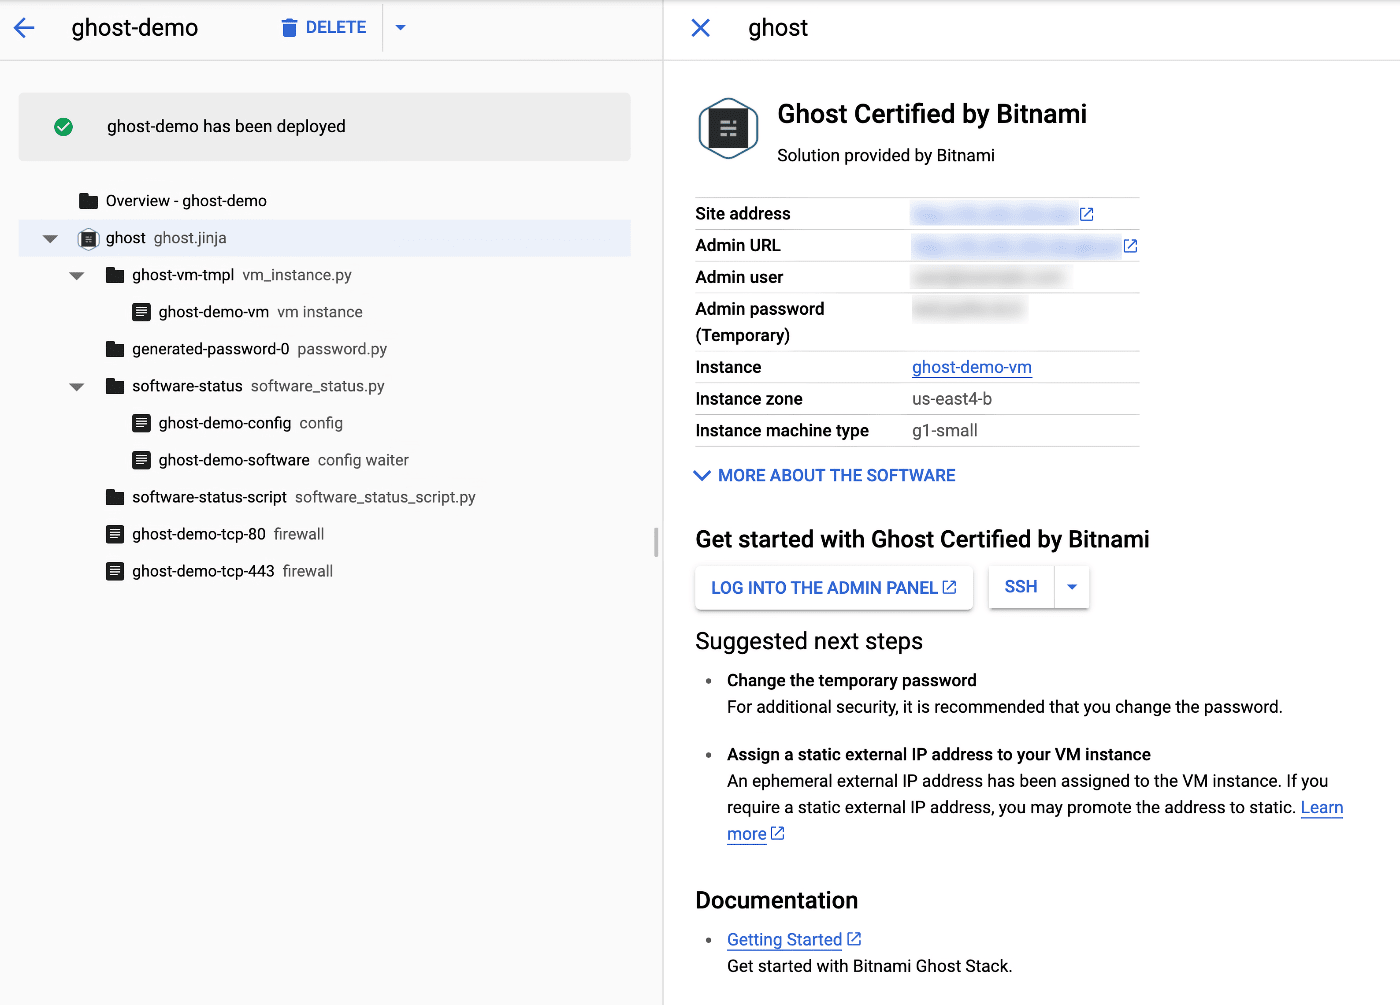
Task: Click the ghost hexagon icon in tree
Action: 88,239
